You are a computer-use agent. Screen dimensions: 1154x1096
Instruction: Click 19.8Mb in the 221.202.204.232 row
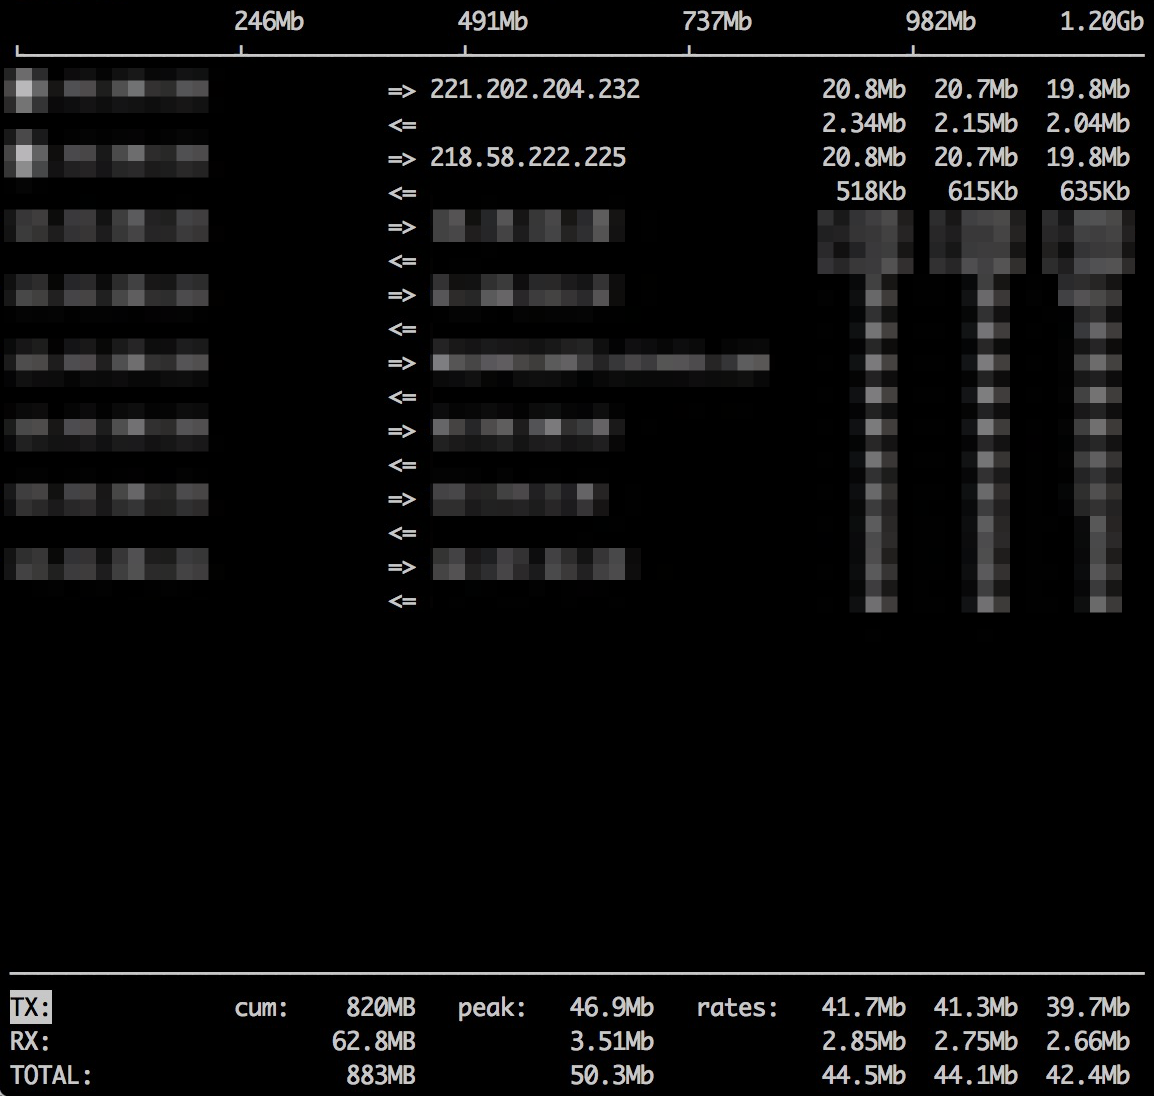(1088, 89)
